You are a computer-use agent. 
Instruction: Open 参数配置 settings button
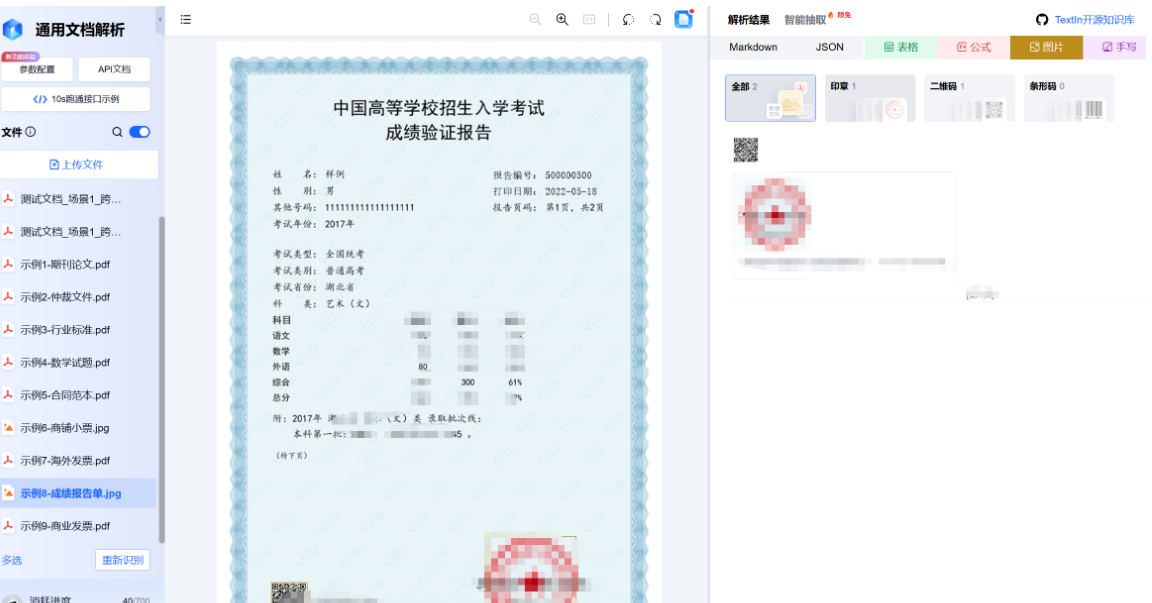pos(37,69)
